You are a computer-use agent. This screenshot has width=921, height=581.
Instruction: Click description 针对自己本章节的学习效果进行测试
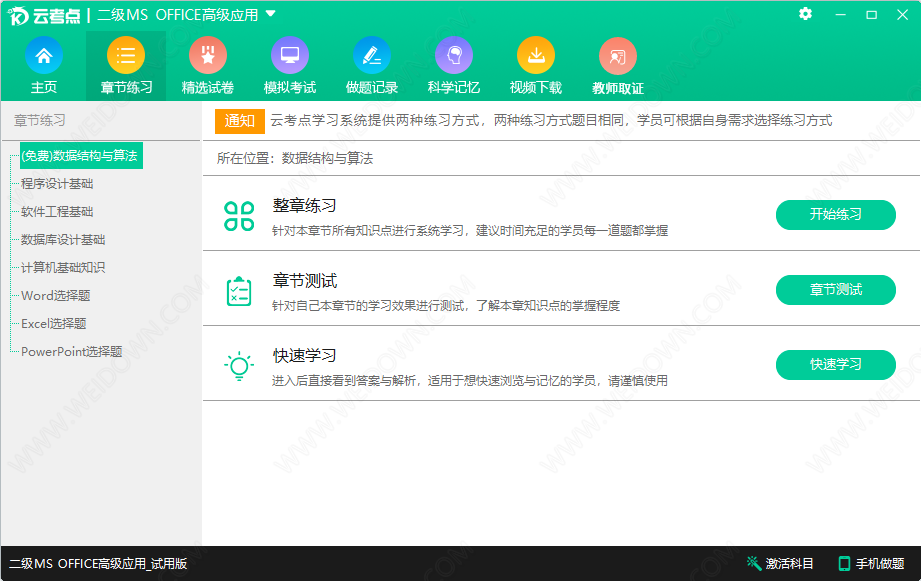tap(446, 306)
